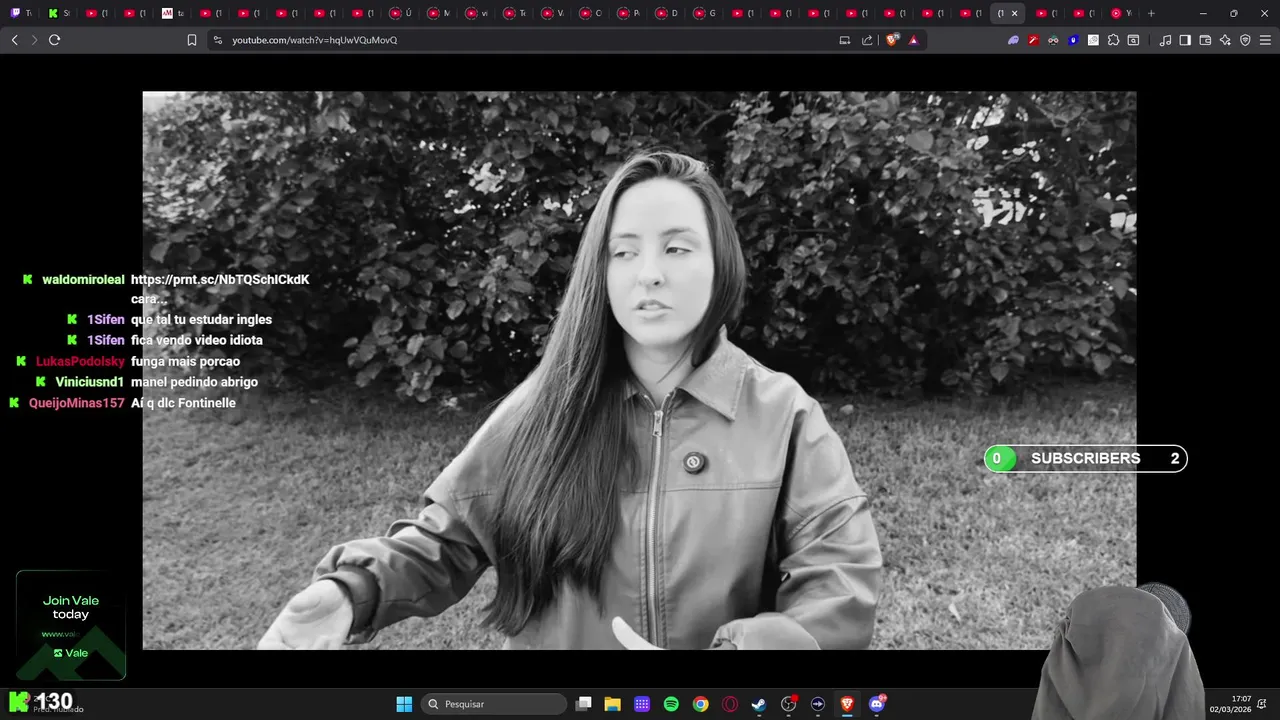Open Leo AI sparkle icon
Viewport: 1280px width, 720px height.
1225,40
